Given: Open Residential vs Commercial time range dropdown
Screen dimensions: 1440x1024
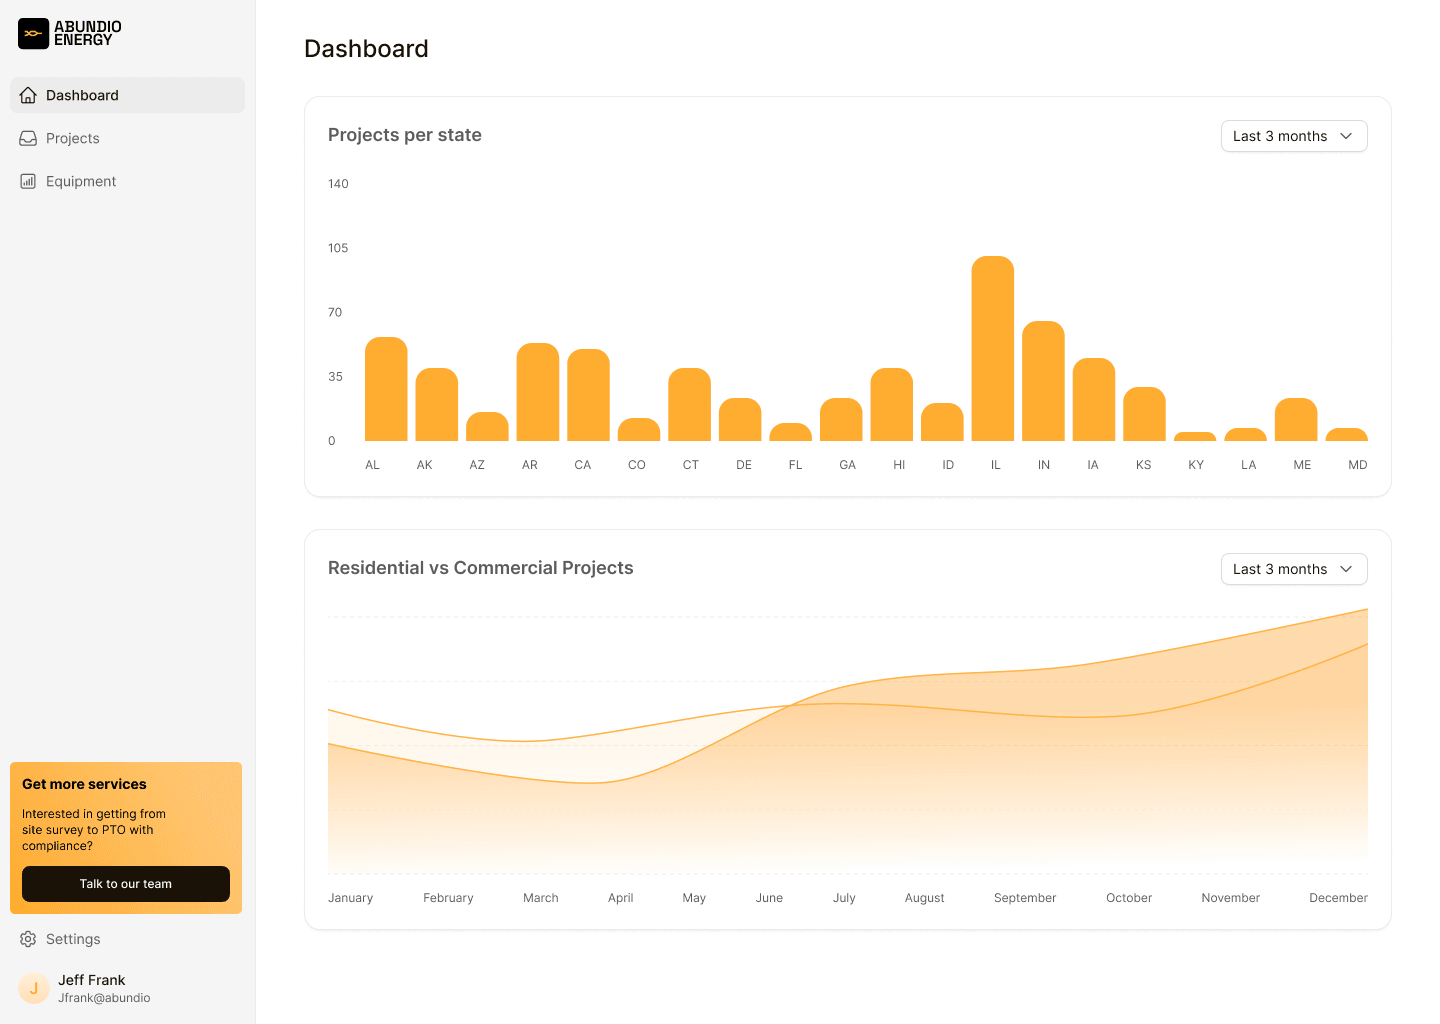Looking at the screenshot, I should [1293, 569].
